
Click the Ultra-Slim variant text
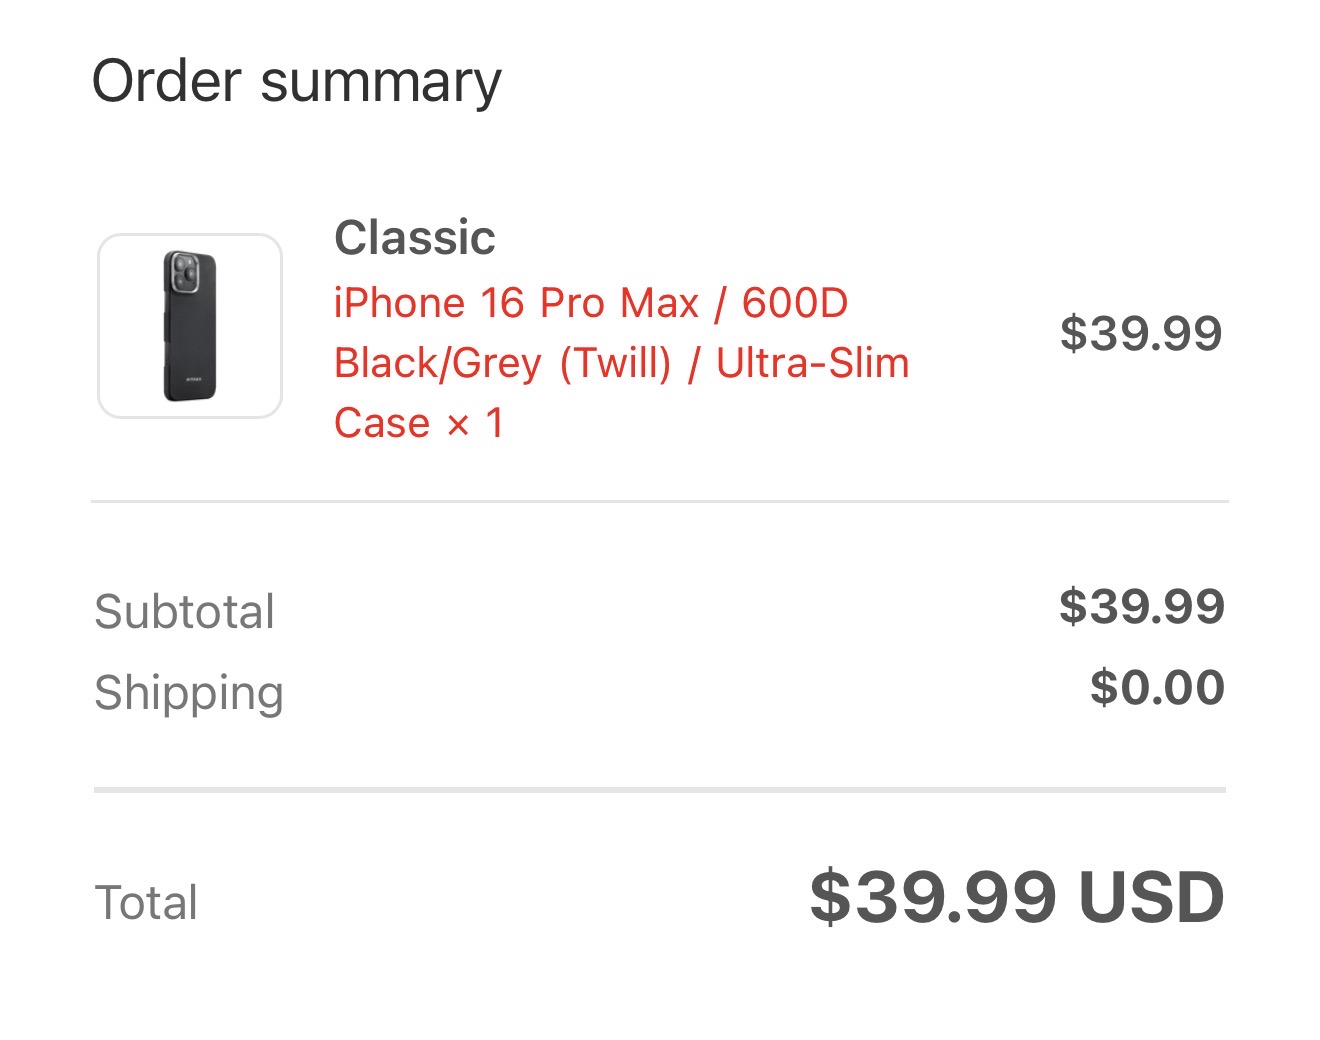point(813,363)
